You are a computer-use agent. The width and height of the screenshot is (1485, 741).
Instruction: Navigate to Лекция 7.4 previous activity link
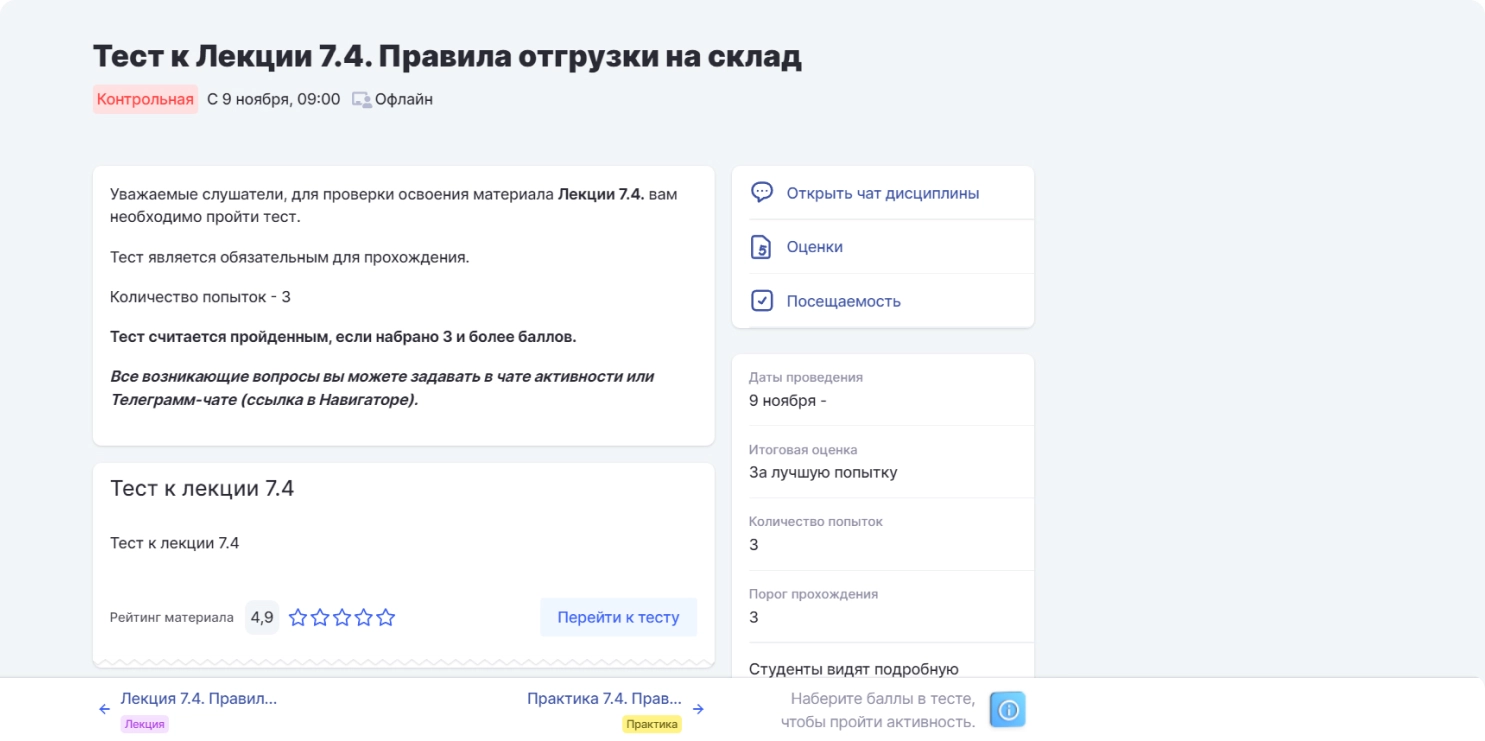pos(198,699)
